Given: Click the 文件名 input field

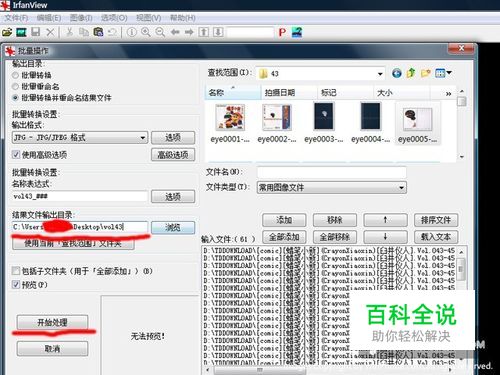Looking at the screenshot, I should click(332, 172).
